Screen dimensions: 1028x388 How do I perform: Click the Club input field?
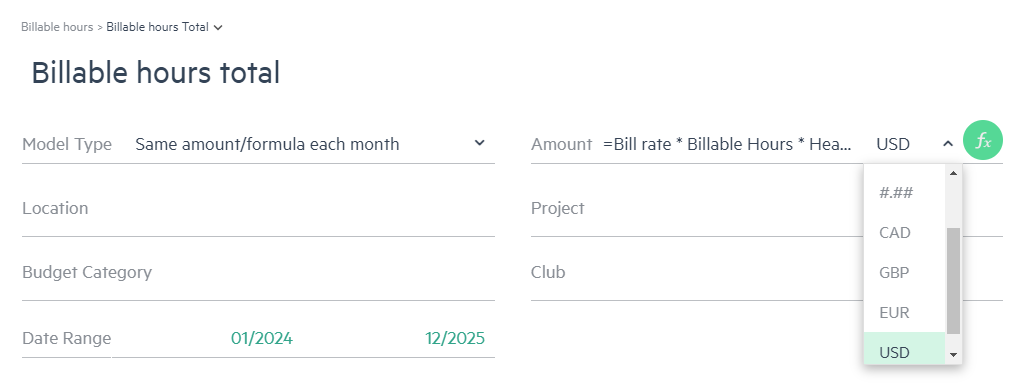tap(697, 273)
